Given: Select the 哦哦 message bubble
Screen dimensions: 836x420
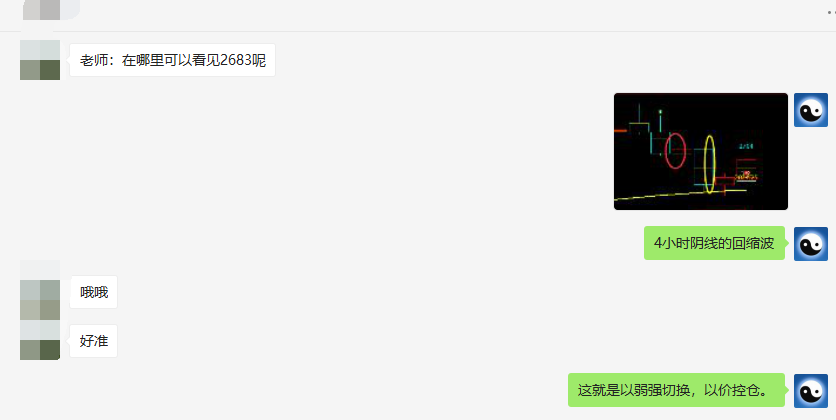Looking at the screenshot, I should [94, 292].
